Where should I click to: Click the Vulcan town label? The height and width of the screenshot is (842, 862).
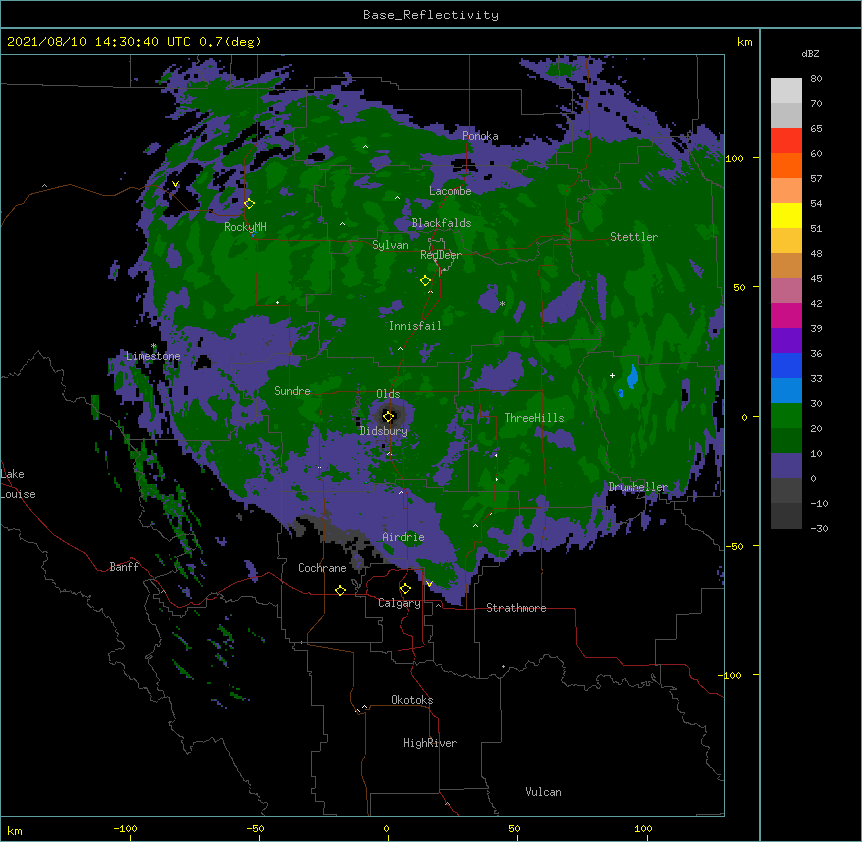click(x=543, y=792)
